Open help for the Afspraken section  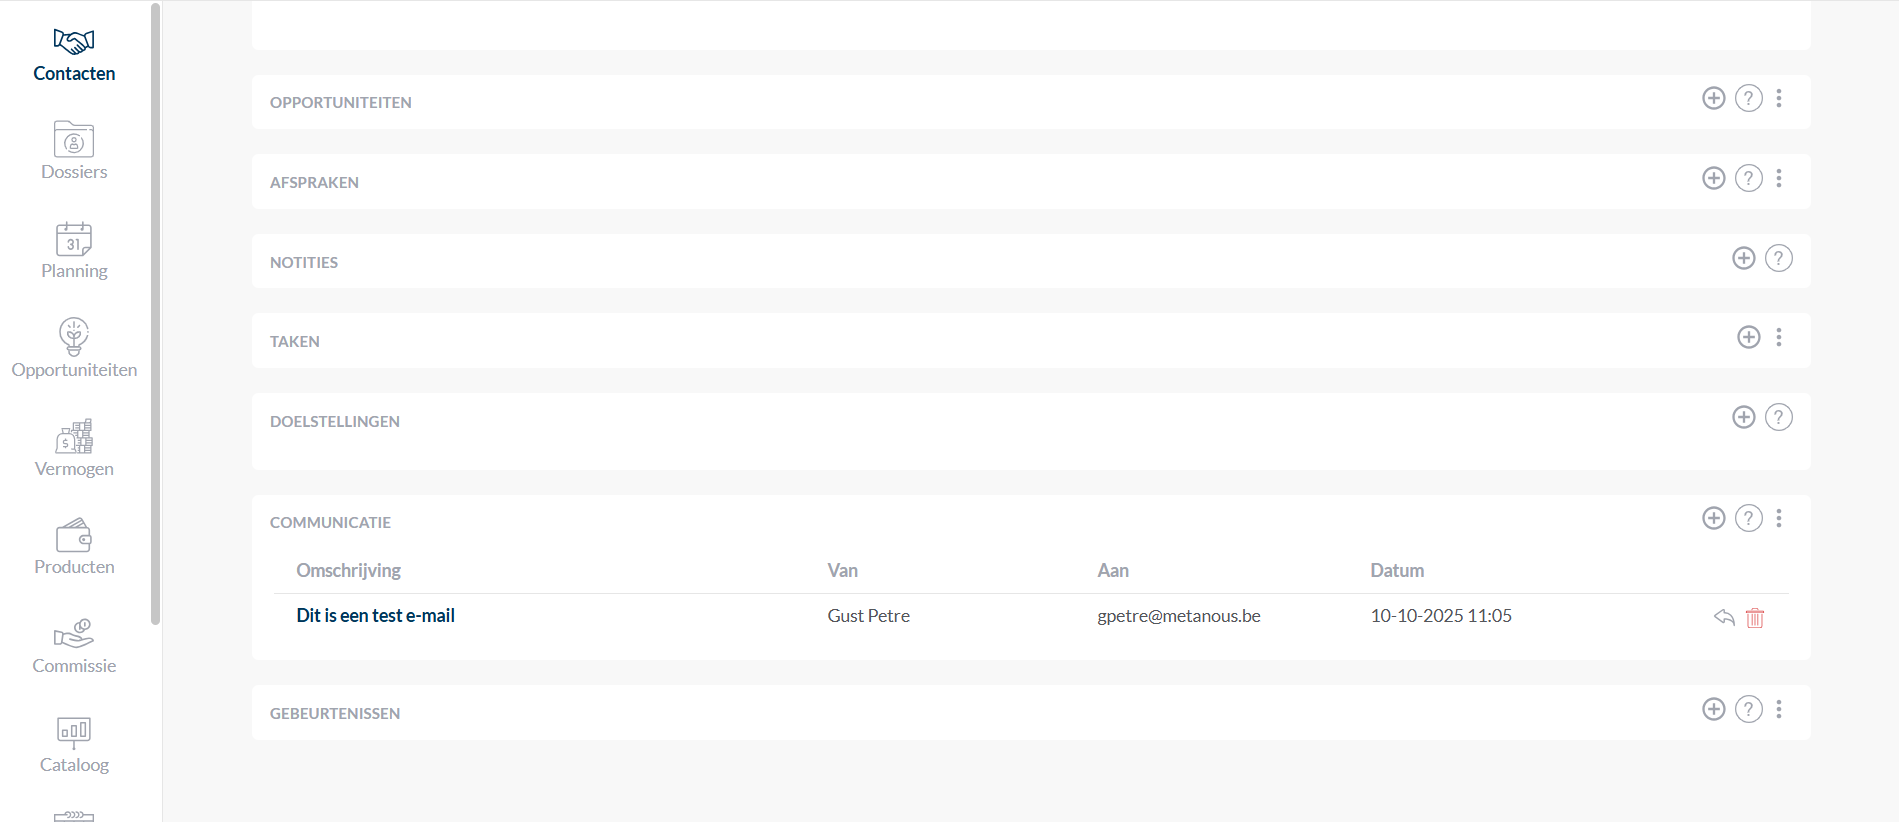pos(1748,178)
